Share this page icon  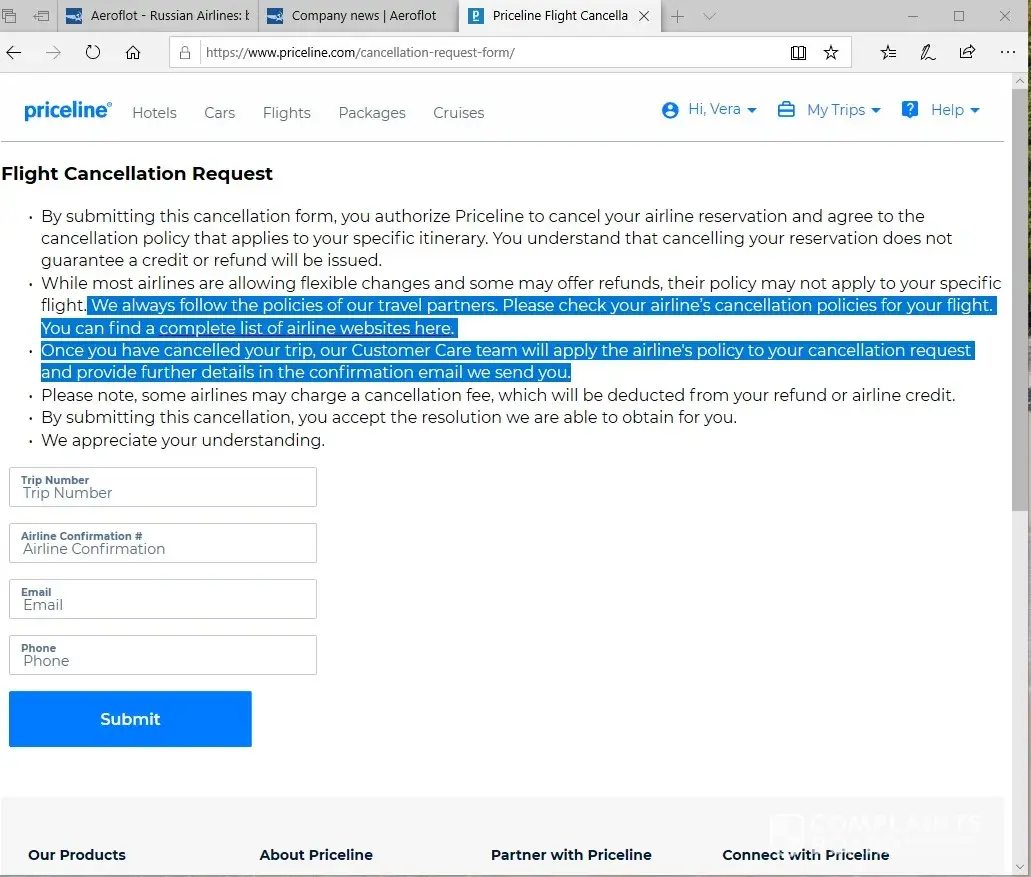(967, 52)
